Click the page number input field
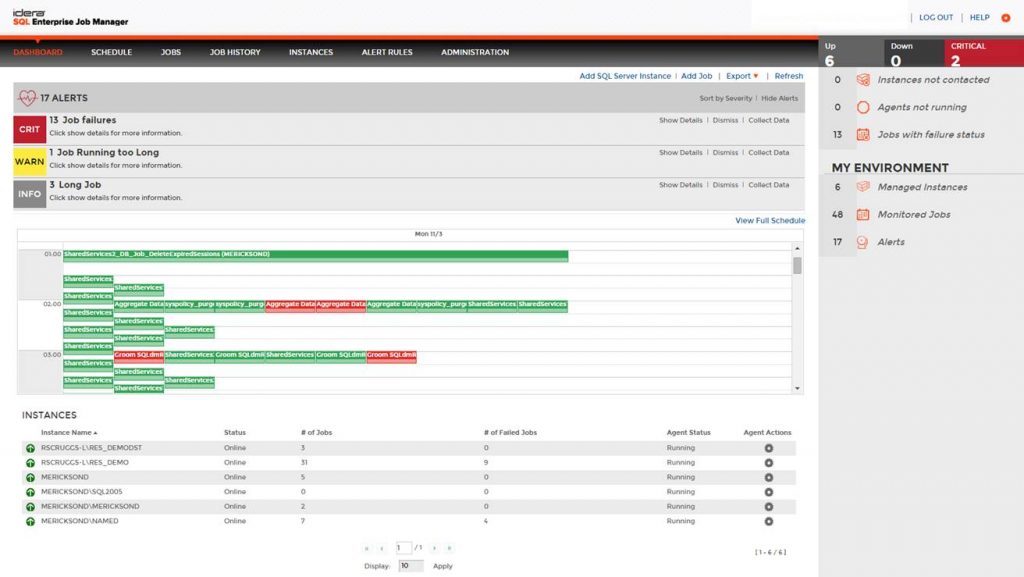This screenshot has width=1024, height=577. [x=404, y=548]
